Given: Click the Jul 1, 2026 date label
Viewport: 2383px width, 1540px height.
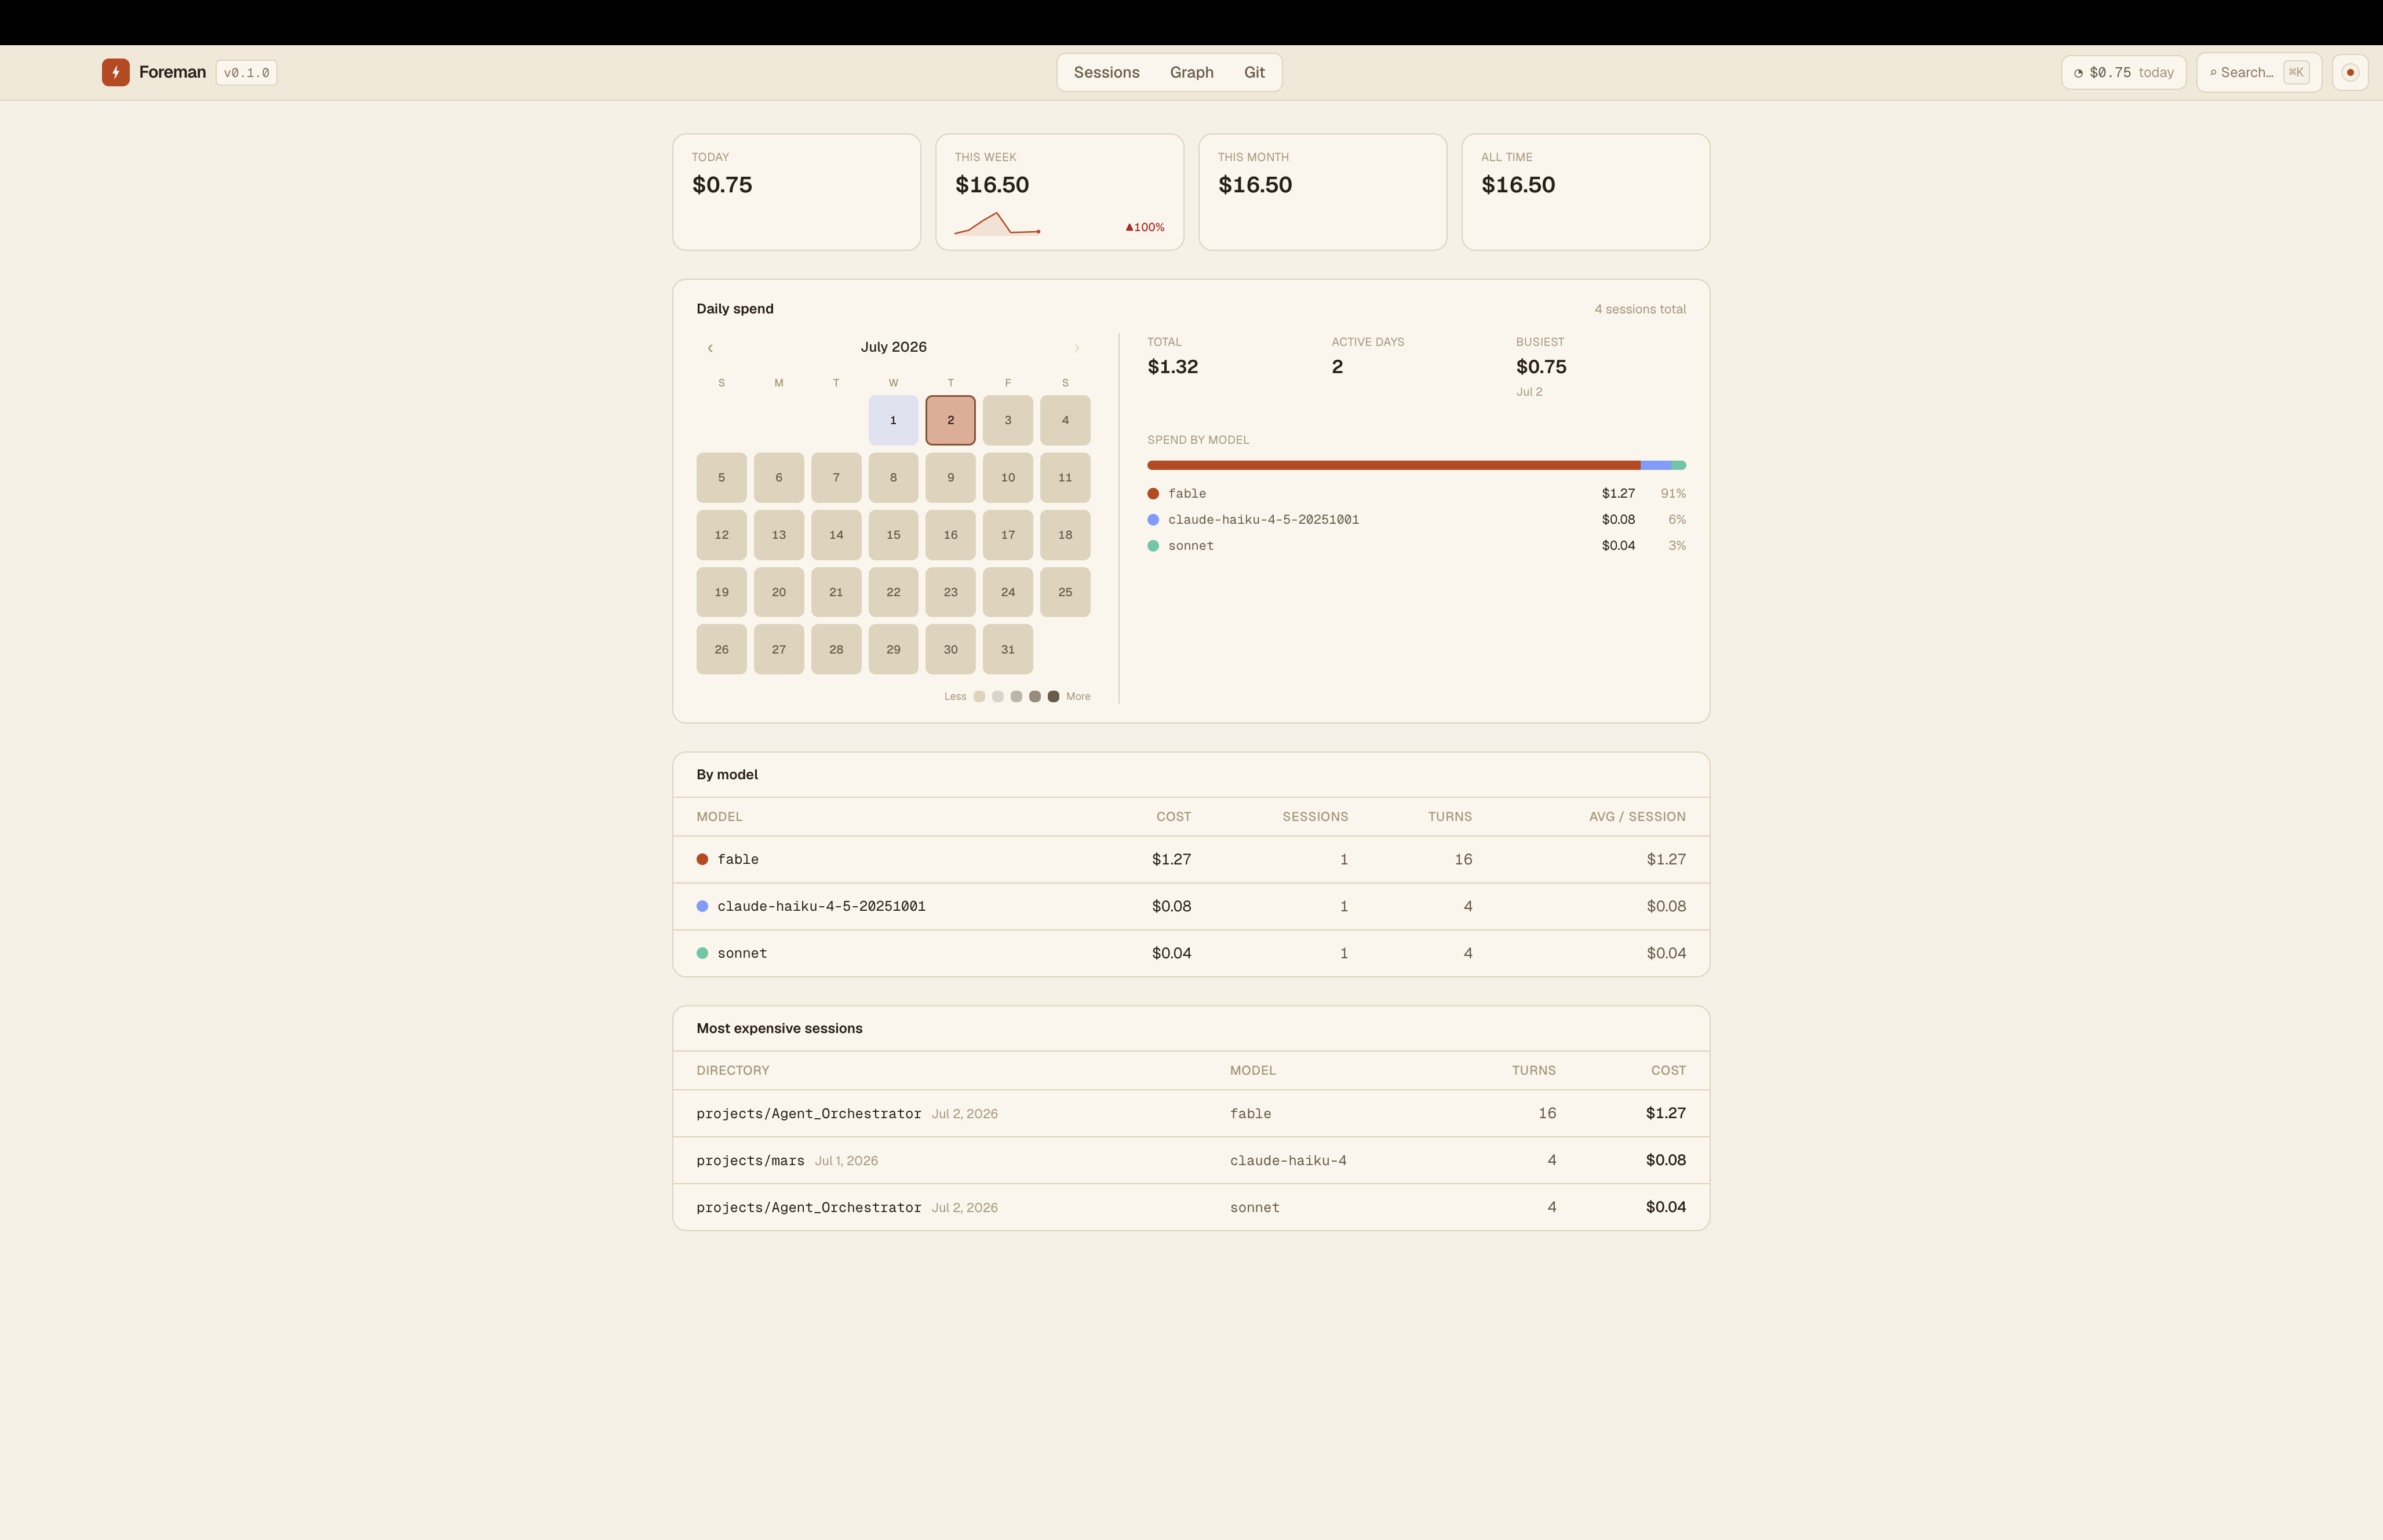Looking at the screenshot, I should [846, 1161].
